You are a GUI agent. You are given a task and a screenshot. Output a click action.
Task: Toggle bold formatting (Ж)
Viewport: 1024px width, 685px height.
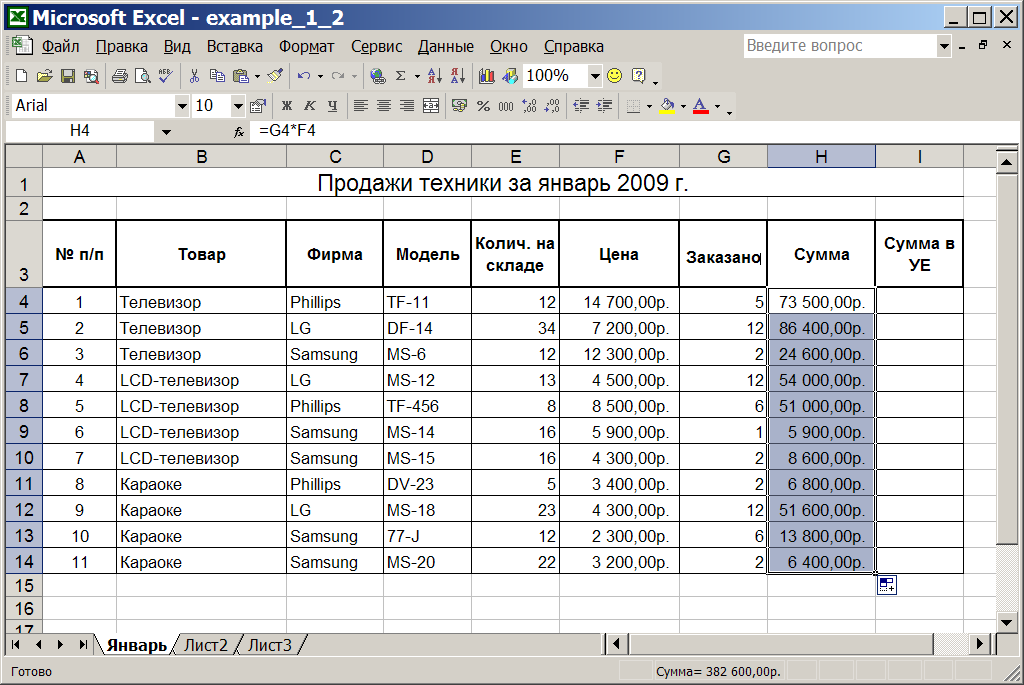[286, 106]
